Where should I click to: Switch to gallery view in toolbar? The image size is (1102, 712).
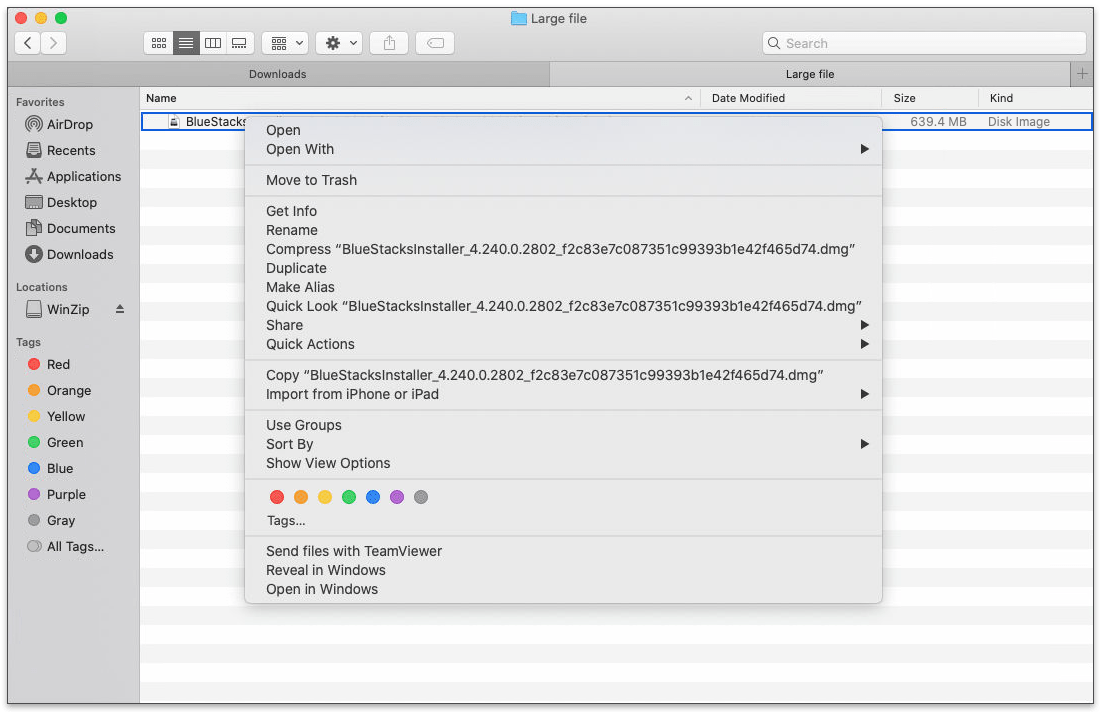click(240, 43)
